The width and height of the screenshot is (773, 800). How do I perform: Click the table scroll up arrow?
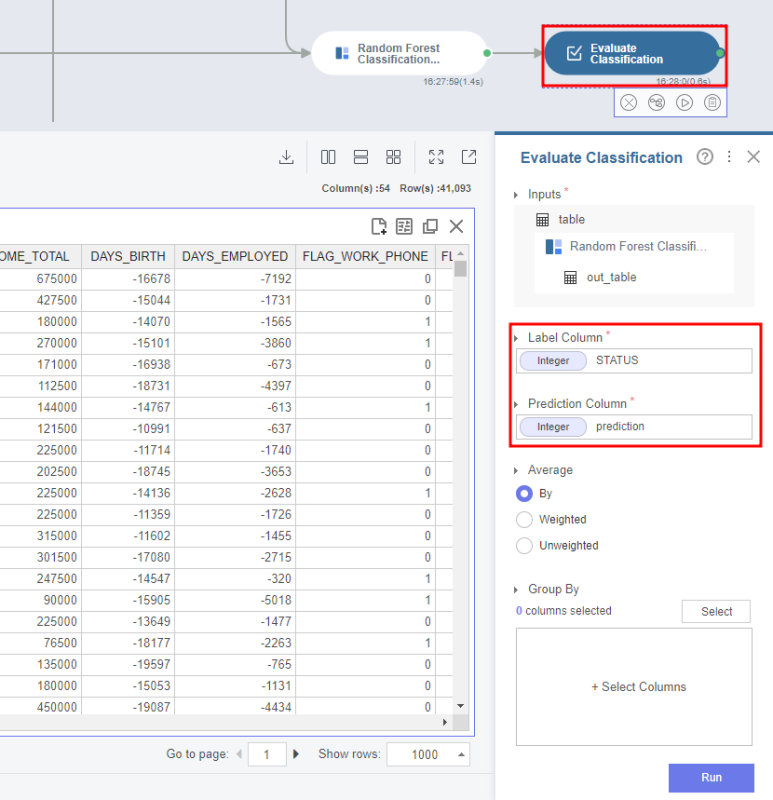coord(461,254)
